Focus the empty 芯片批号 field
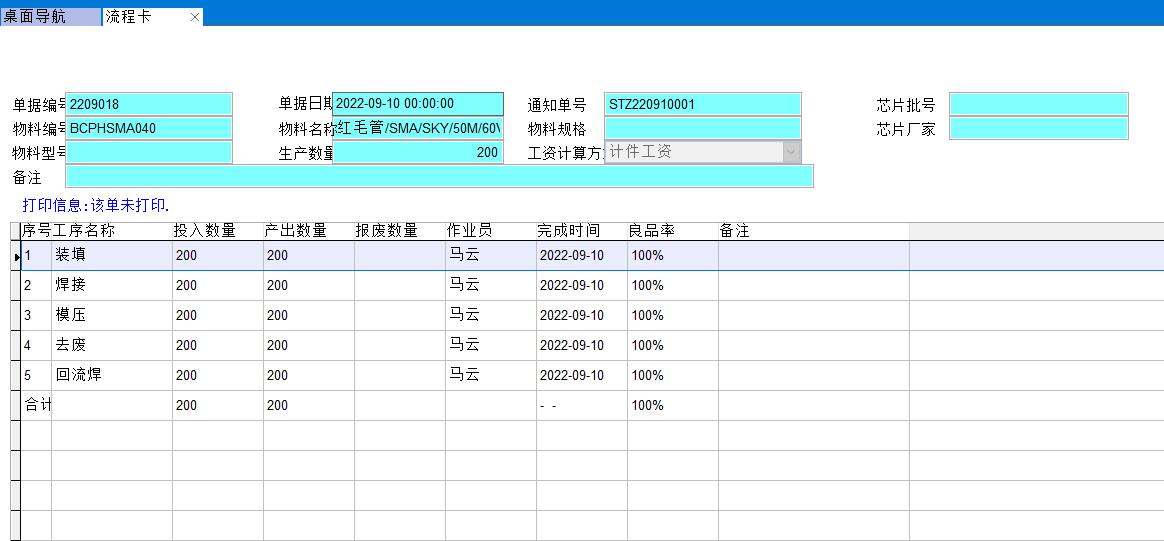Screen dimensions: 1164x541 coord(1038,104)
